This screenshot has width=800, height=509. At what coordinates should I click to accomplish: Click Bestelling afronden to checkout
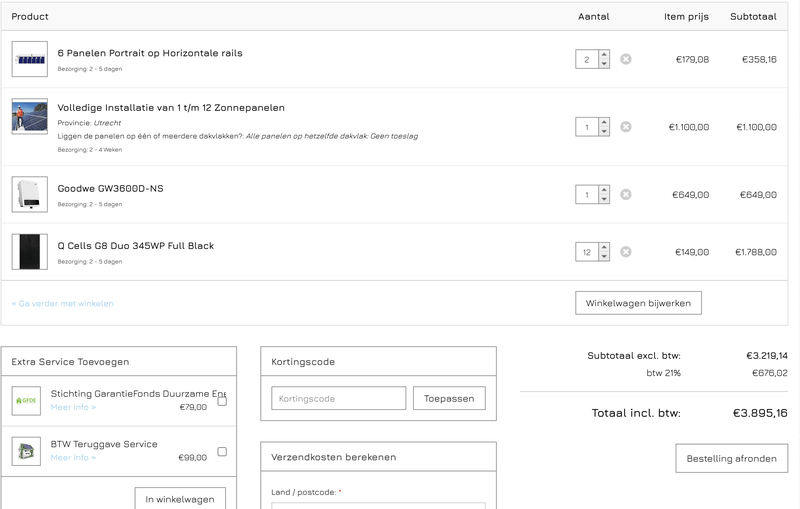732,459
